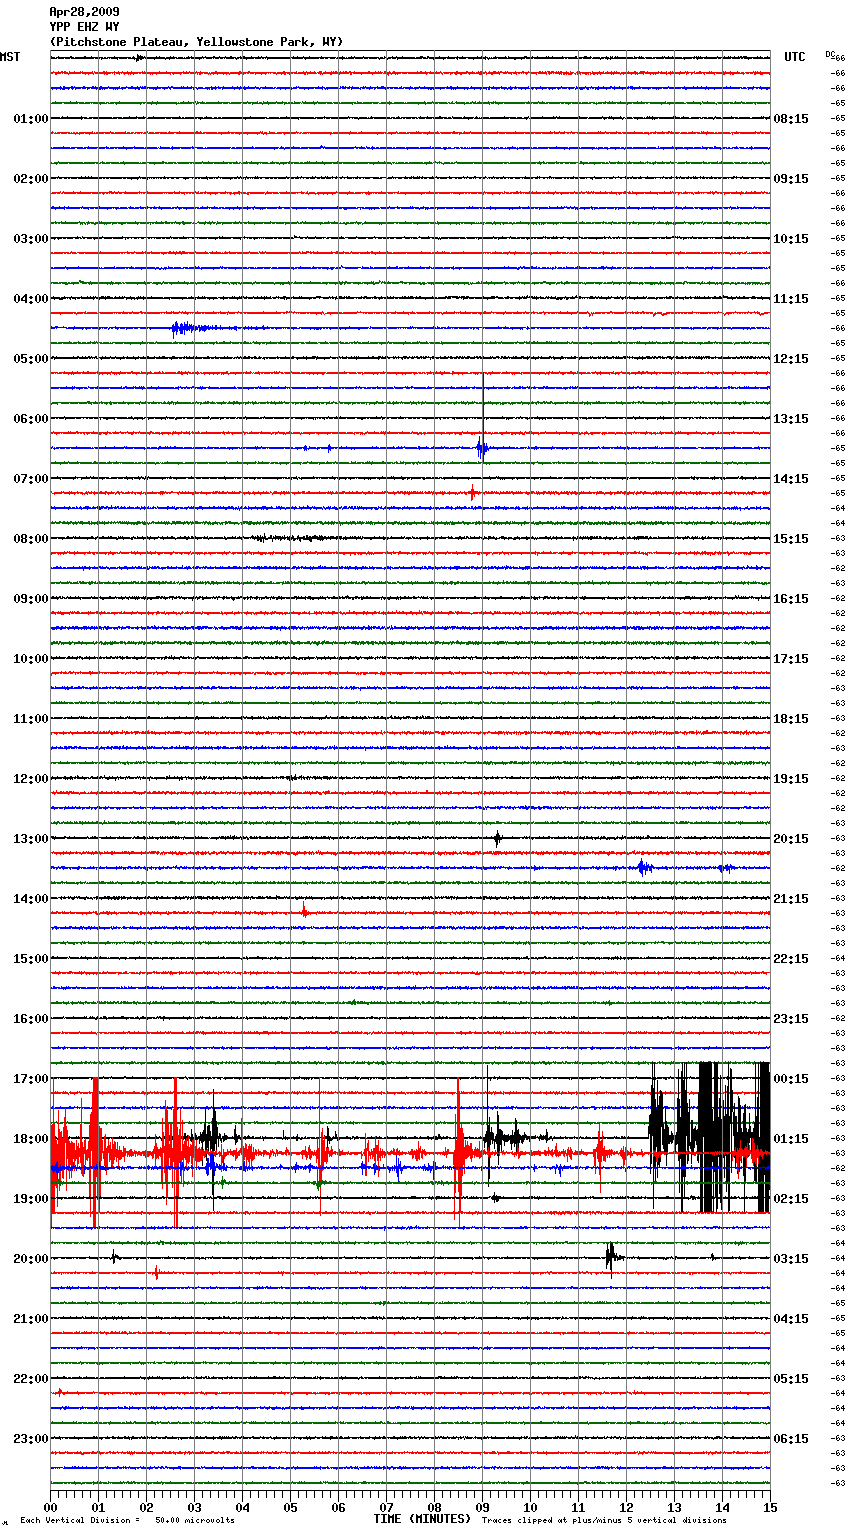Select the 01:00 MST time label
Screen dimensions: 850x1534
click(x=30, y=119)
